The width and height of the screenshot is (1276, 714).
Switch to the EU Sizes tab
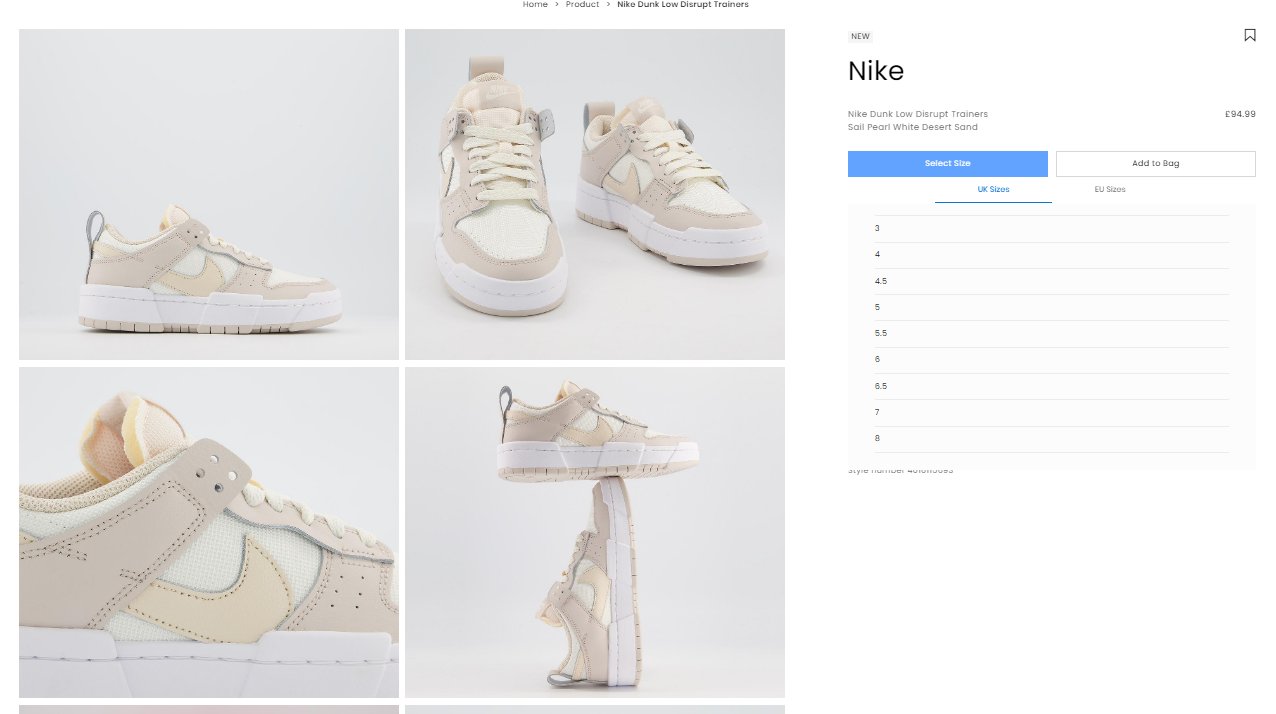(1109, 189)
